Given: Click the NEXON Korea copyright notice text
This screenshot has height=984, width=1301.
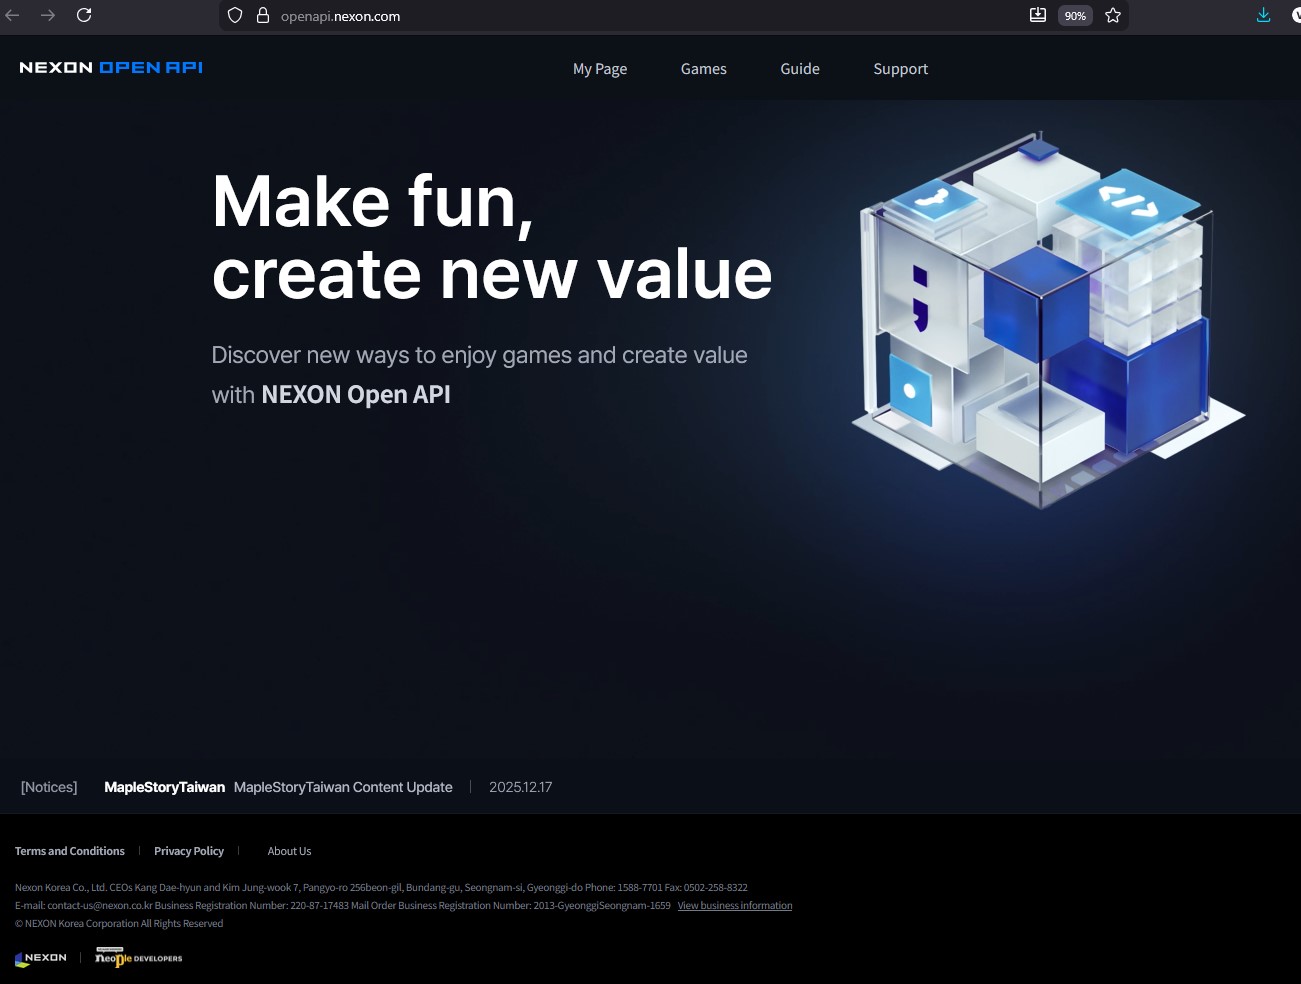Looking at the screenshot, I should click(119, 924).
